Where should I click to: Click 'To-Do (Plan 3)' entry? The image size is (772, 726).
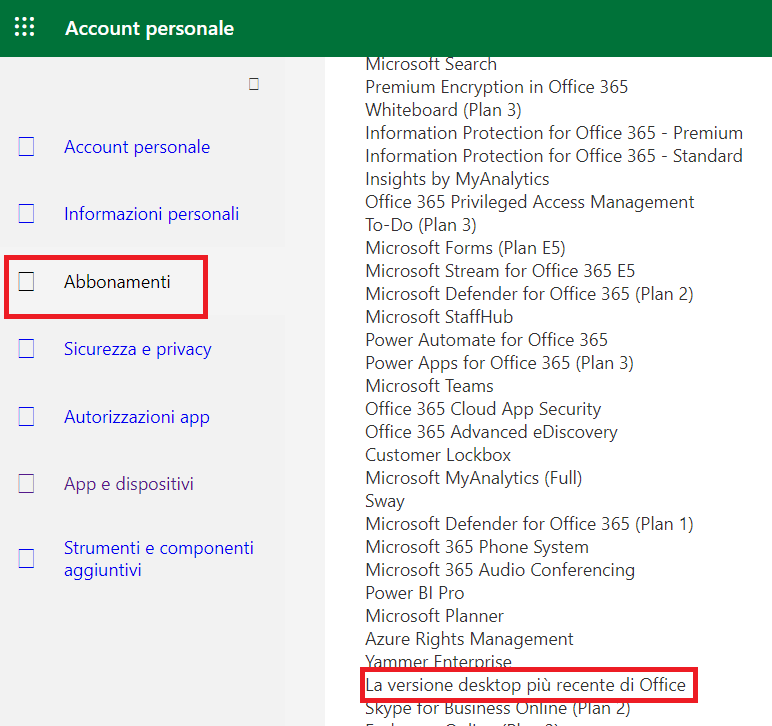421,225
